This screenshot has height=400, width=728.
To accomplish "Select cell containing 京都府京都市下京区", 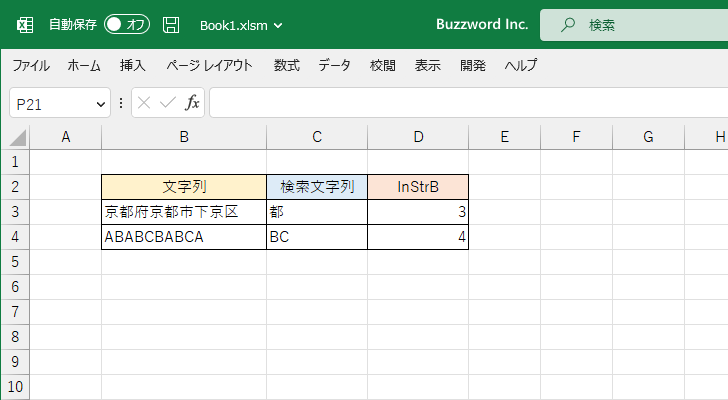I will pyautogui.click(x=184, y=212).
